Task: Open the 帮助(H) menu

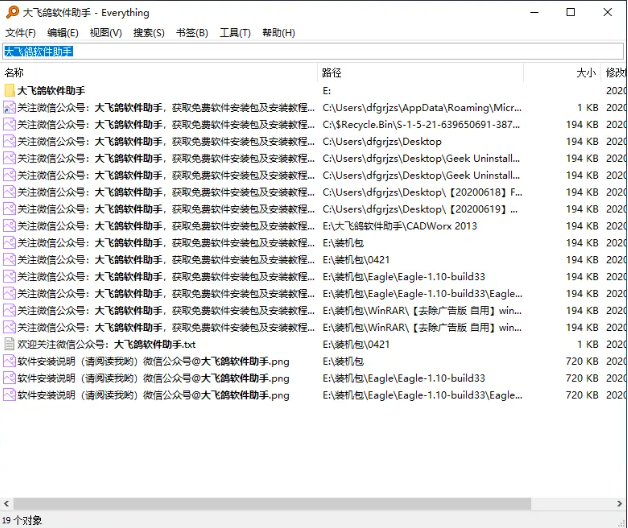Action: (x=278, y=33)
